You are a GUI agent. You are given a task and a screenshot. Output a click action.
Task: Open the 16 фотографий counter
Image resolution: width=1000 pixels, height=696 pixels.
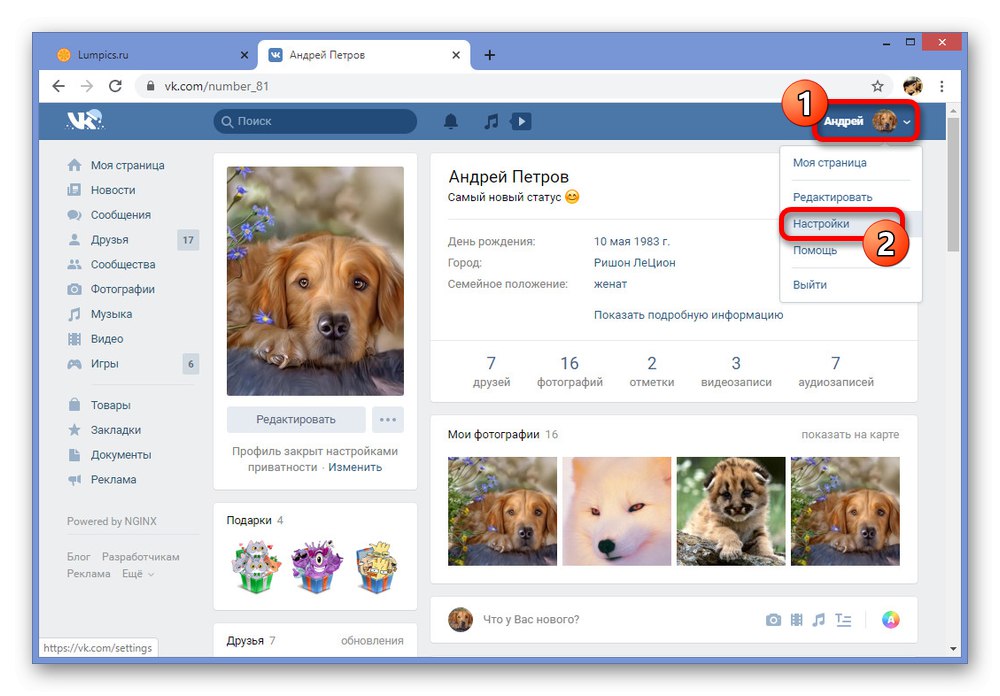point(570,371)
